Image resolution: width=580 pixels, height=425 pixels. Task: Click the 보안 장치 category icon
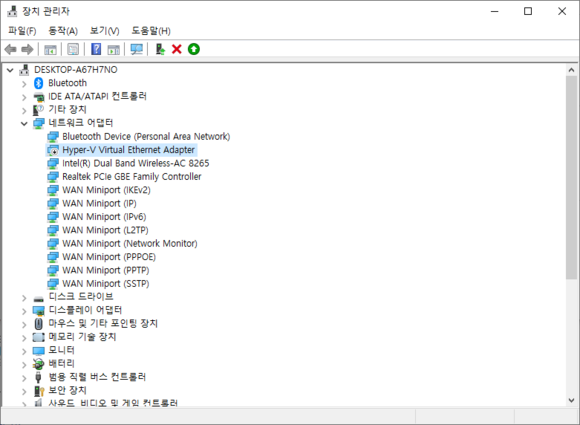click(x=38, y=391)
